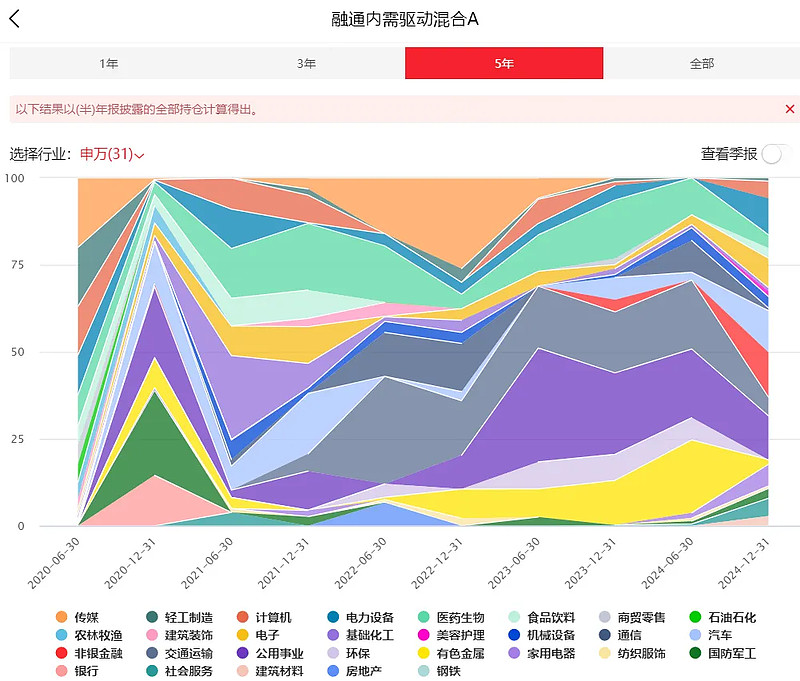Click the 选择行业 label
This screenshot has height=681, width=800.
pyautogui.click(x=40, y=154)
